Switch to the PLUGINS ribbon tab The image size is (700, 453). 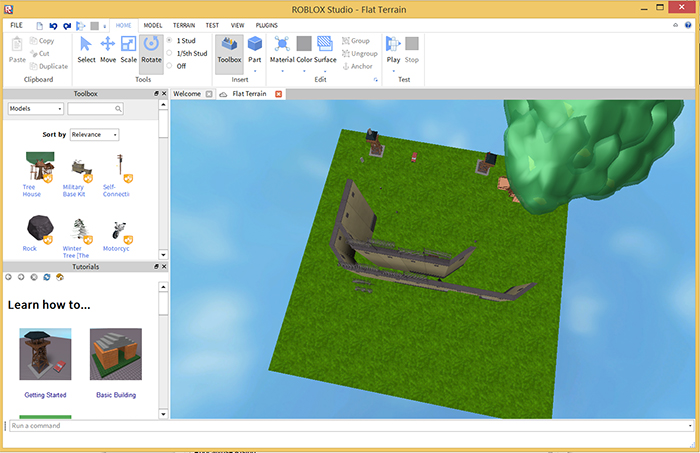[267, 25]
